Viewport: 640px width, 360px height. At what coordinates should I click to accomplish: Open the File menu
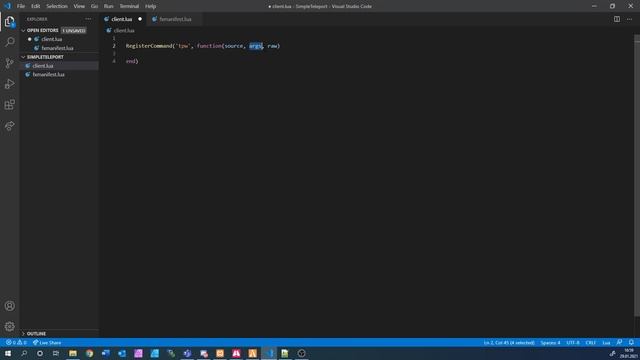21,6
